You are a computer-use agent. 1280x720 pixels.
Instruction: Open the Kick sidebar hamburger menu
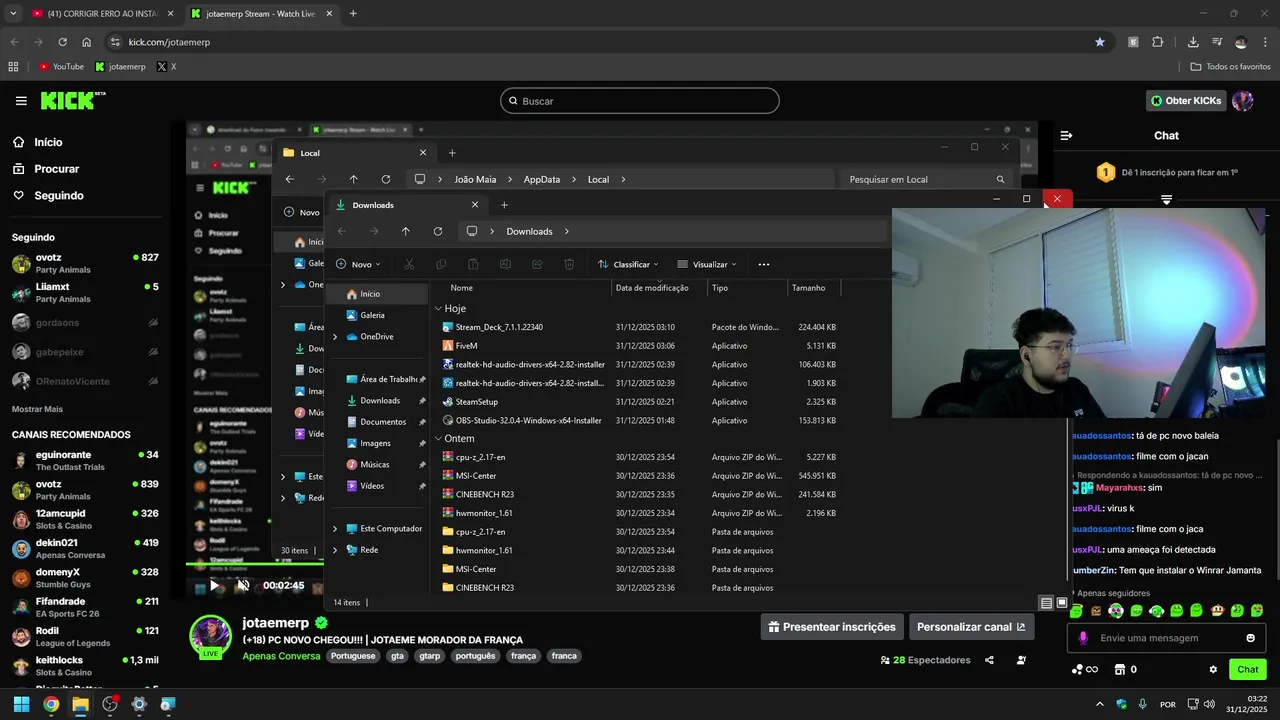21,101
